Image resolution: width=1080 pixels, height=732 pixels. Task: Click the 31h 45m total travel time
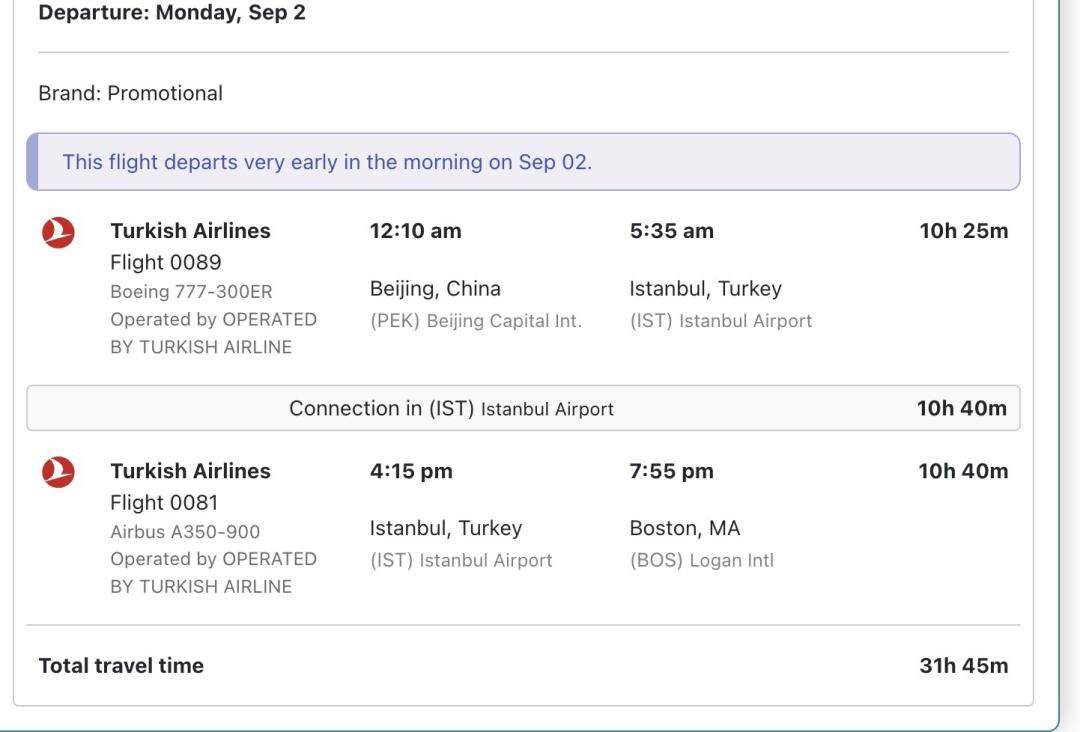(x=963, y=666)
